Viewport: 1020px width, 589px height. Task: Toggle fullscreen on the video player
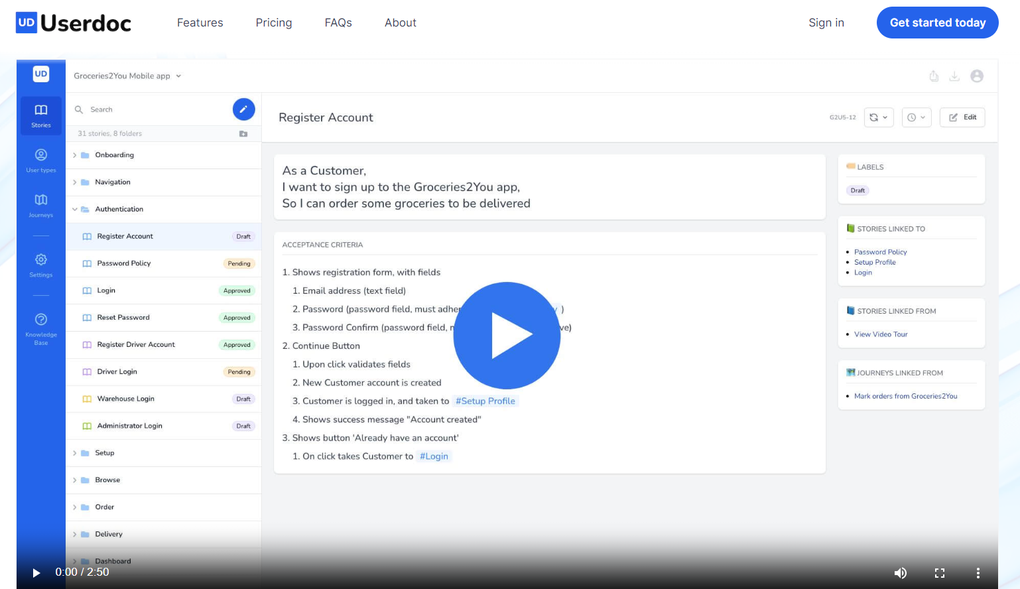pyautogui.click(x=939, y=573)
